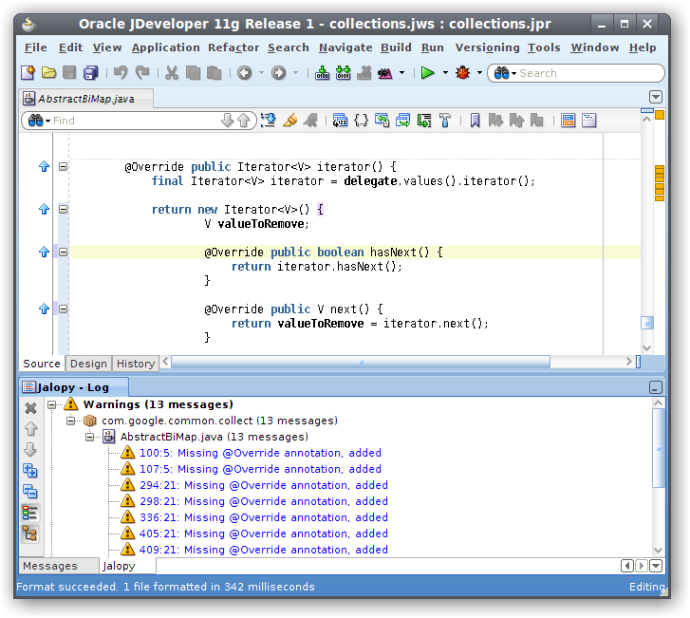Navigate forward with the Forward arrow
The image size is (690, 618).
point(279,73)
